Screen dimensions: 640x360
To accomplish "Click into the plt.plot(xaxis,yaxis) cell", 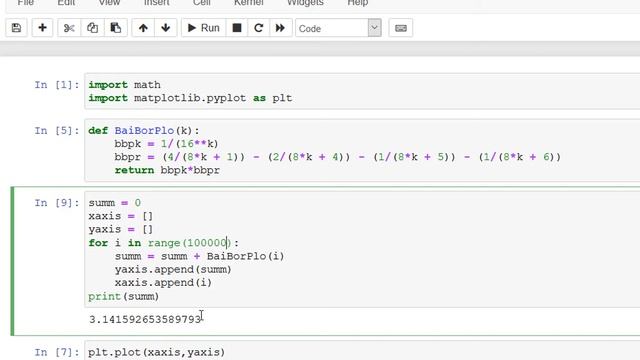I will pos(362,351).
